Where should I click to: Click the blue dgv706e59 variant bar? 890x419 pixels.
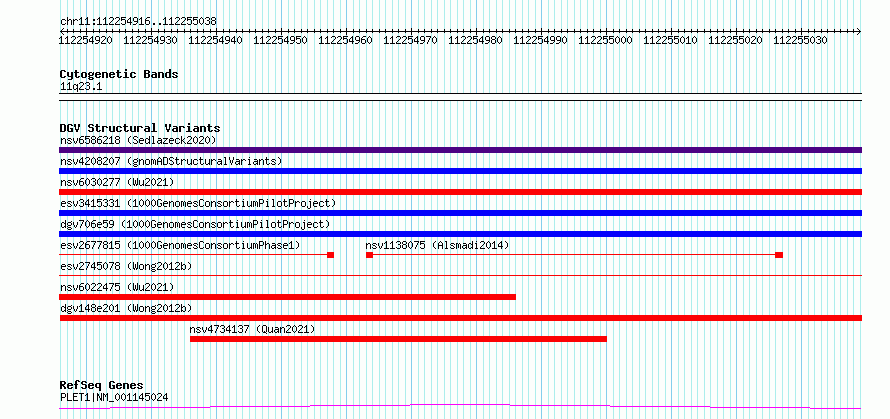(x=460, y=234)
